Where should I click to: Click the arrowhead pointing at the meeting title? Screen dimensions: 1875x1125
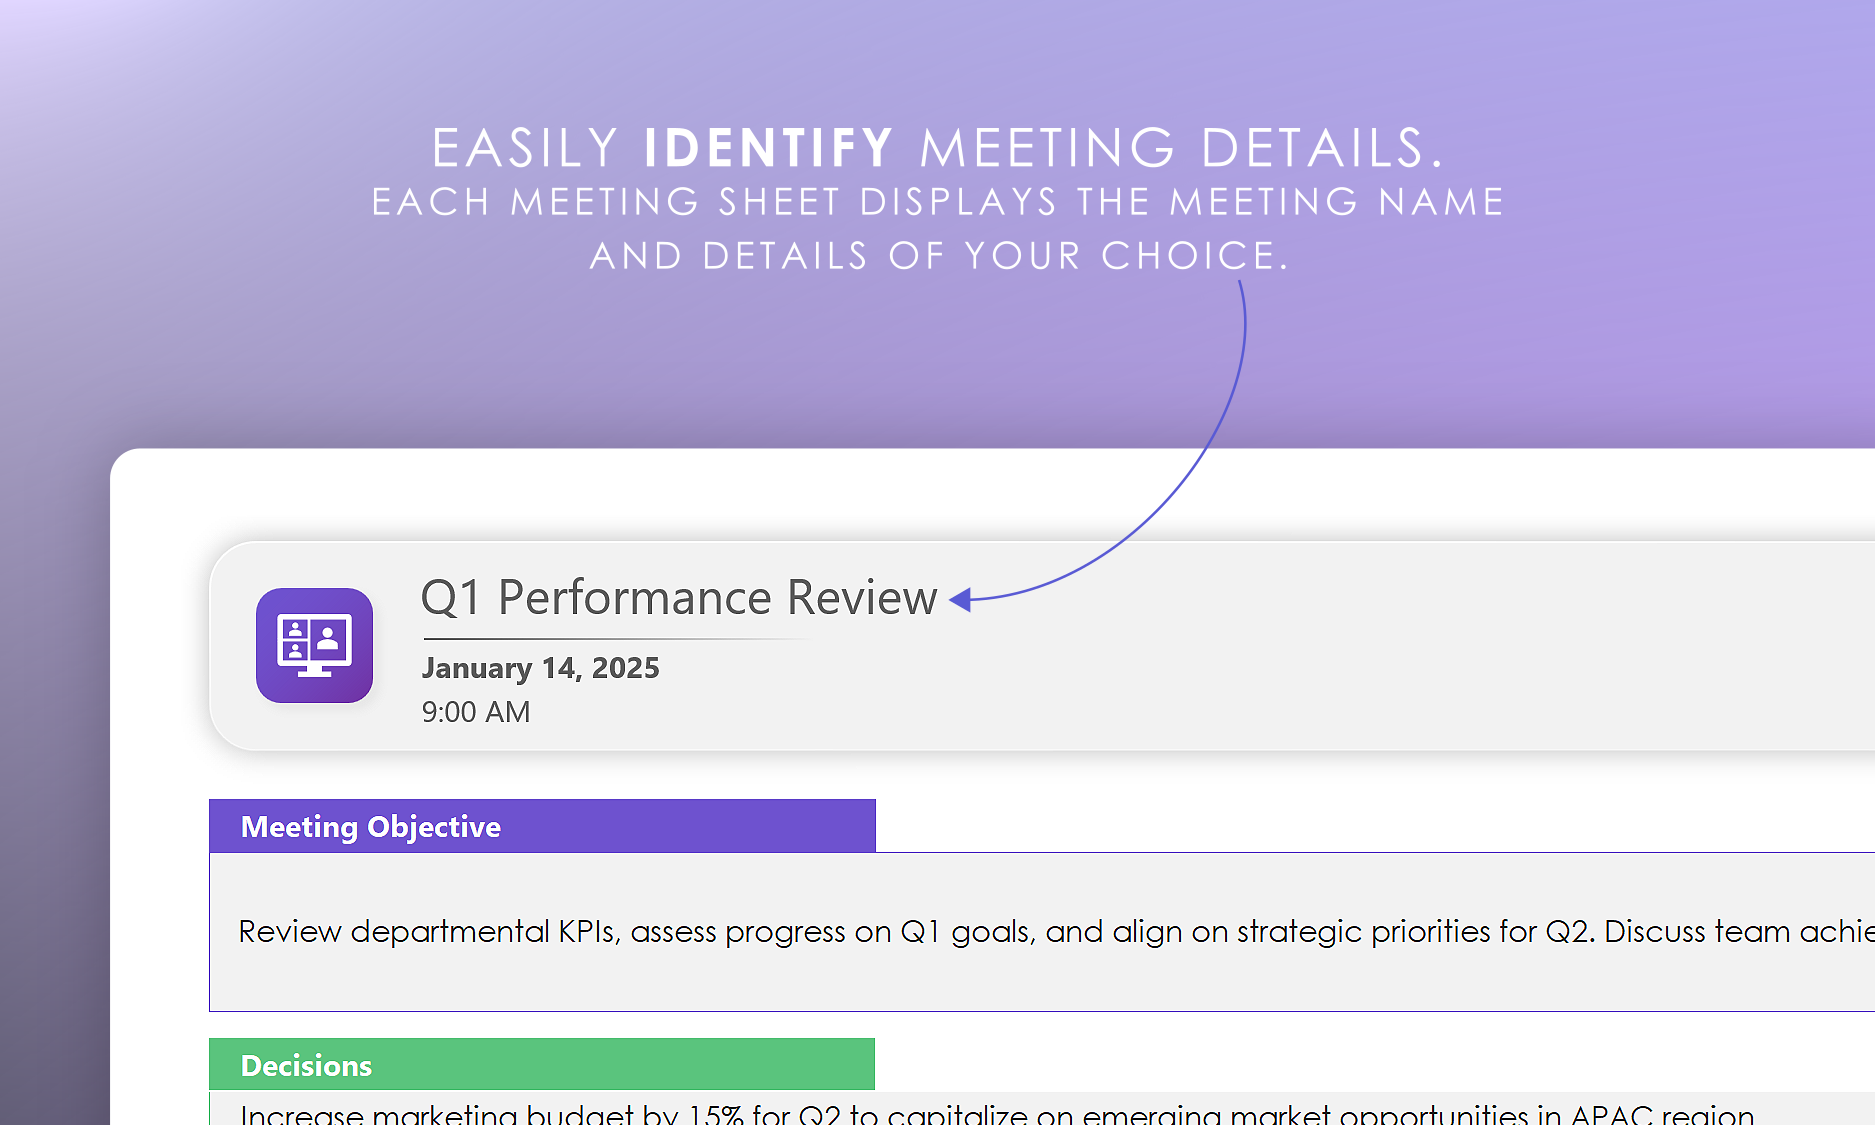pos(961,600)
